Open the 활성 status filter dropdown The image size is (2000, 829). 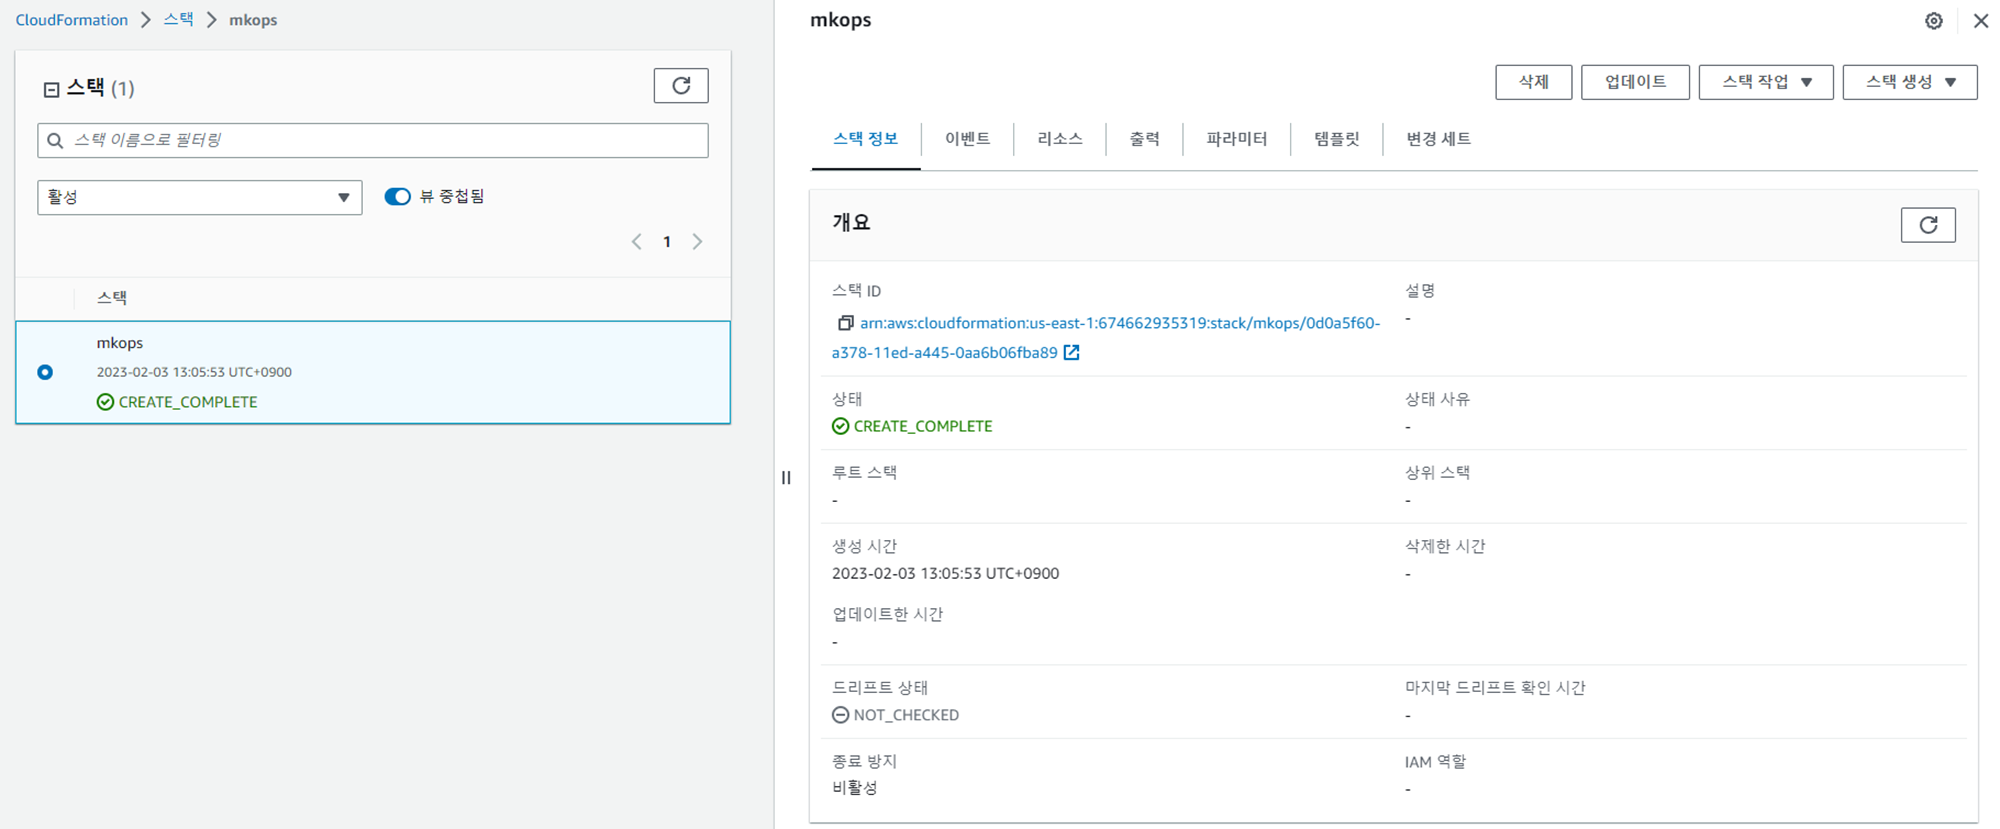(200, 197)
